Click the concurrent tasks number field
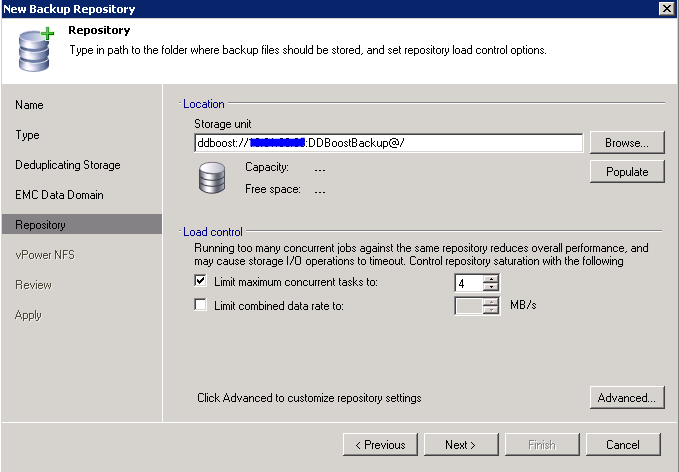679x472 pixels. point(468,283)
